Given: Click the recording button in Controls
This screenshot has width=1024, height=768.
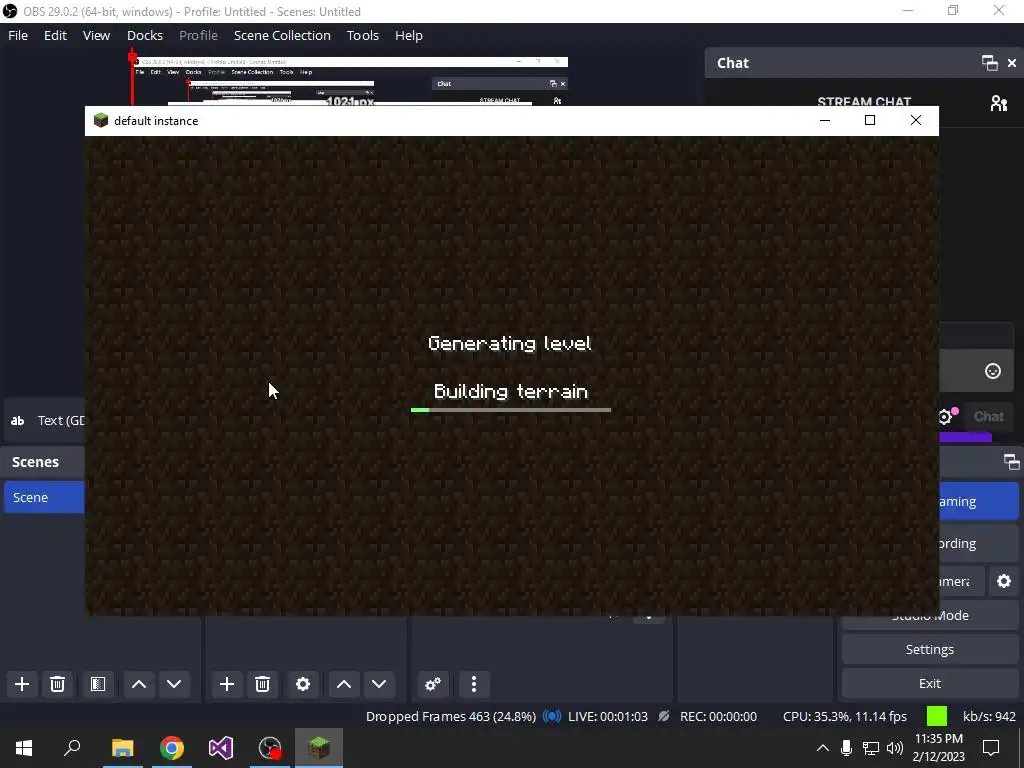Looking at the screenshot, I should 978,543.
